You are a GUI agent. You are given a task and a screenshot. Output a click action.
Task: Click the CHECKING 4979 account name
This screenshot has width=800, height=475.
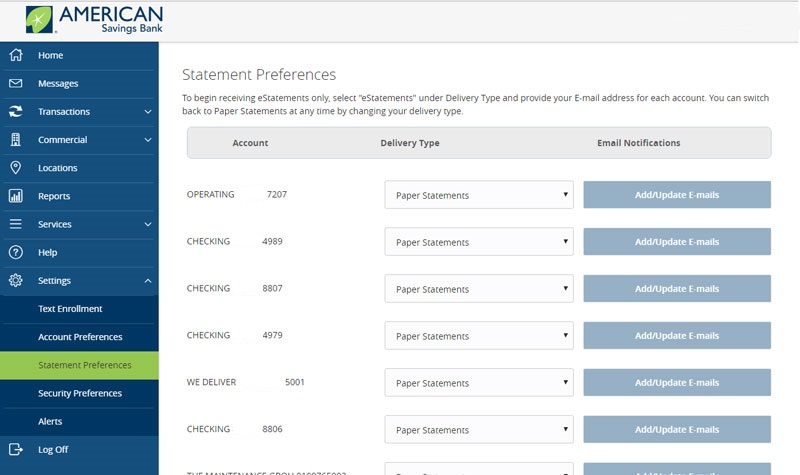tap(235, 335)
